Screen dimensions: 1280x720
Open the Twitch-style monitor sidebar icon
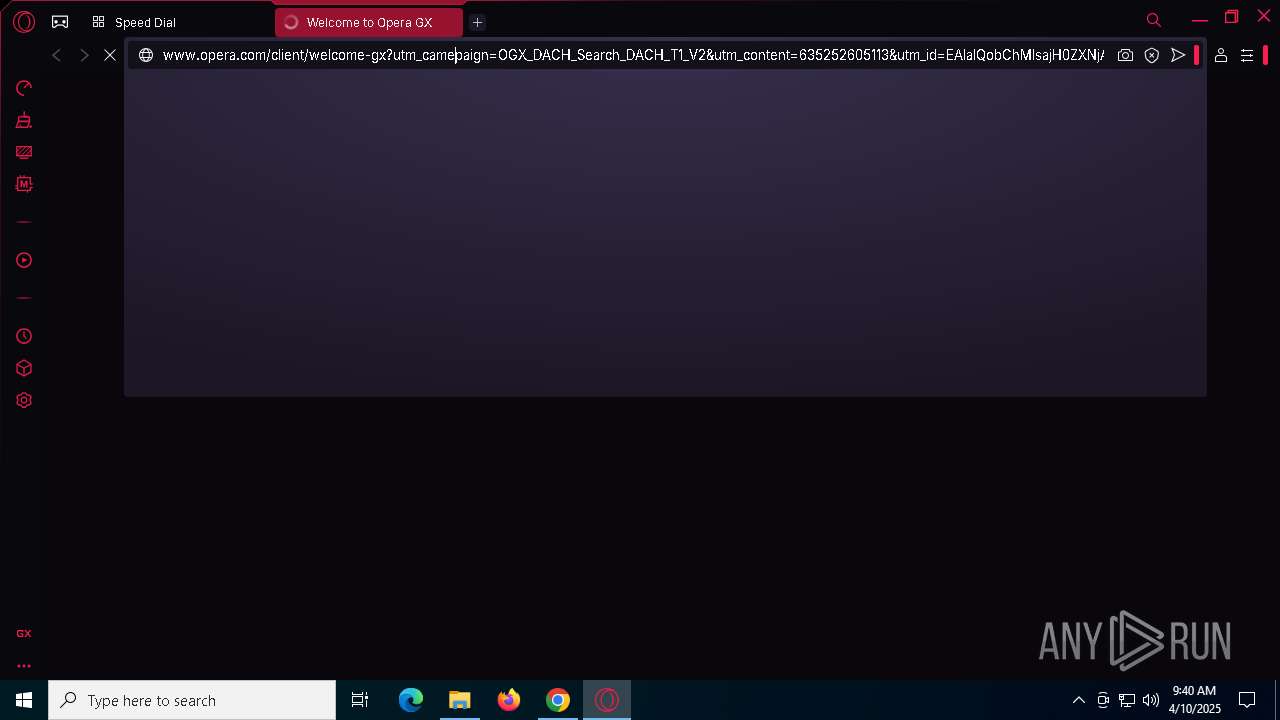click(x=24, y=152)
